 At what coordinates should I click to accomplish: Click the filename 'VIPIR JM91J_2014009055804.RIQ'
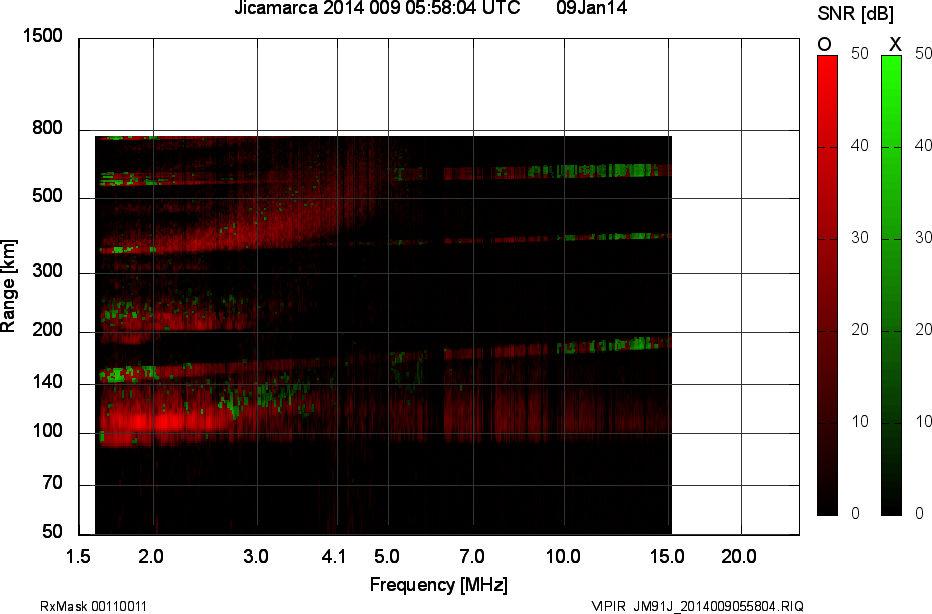tap(697, 606)
